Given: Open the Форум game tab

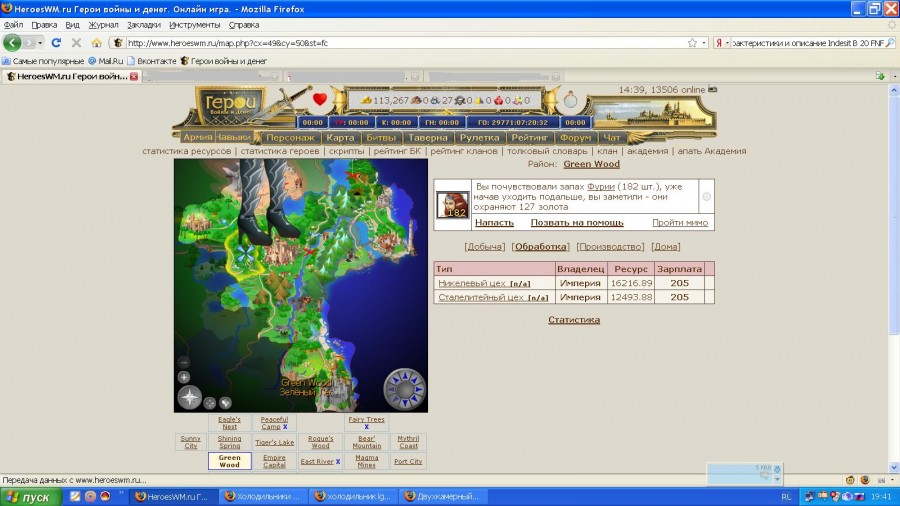Looking at the screenshot, I should 575,138.
